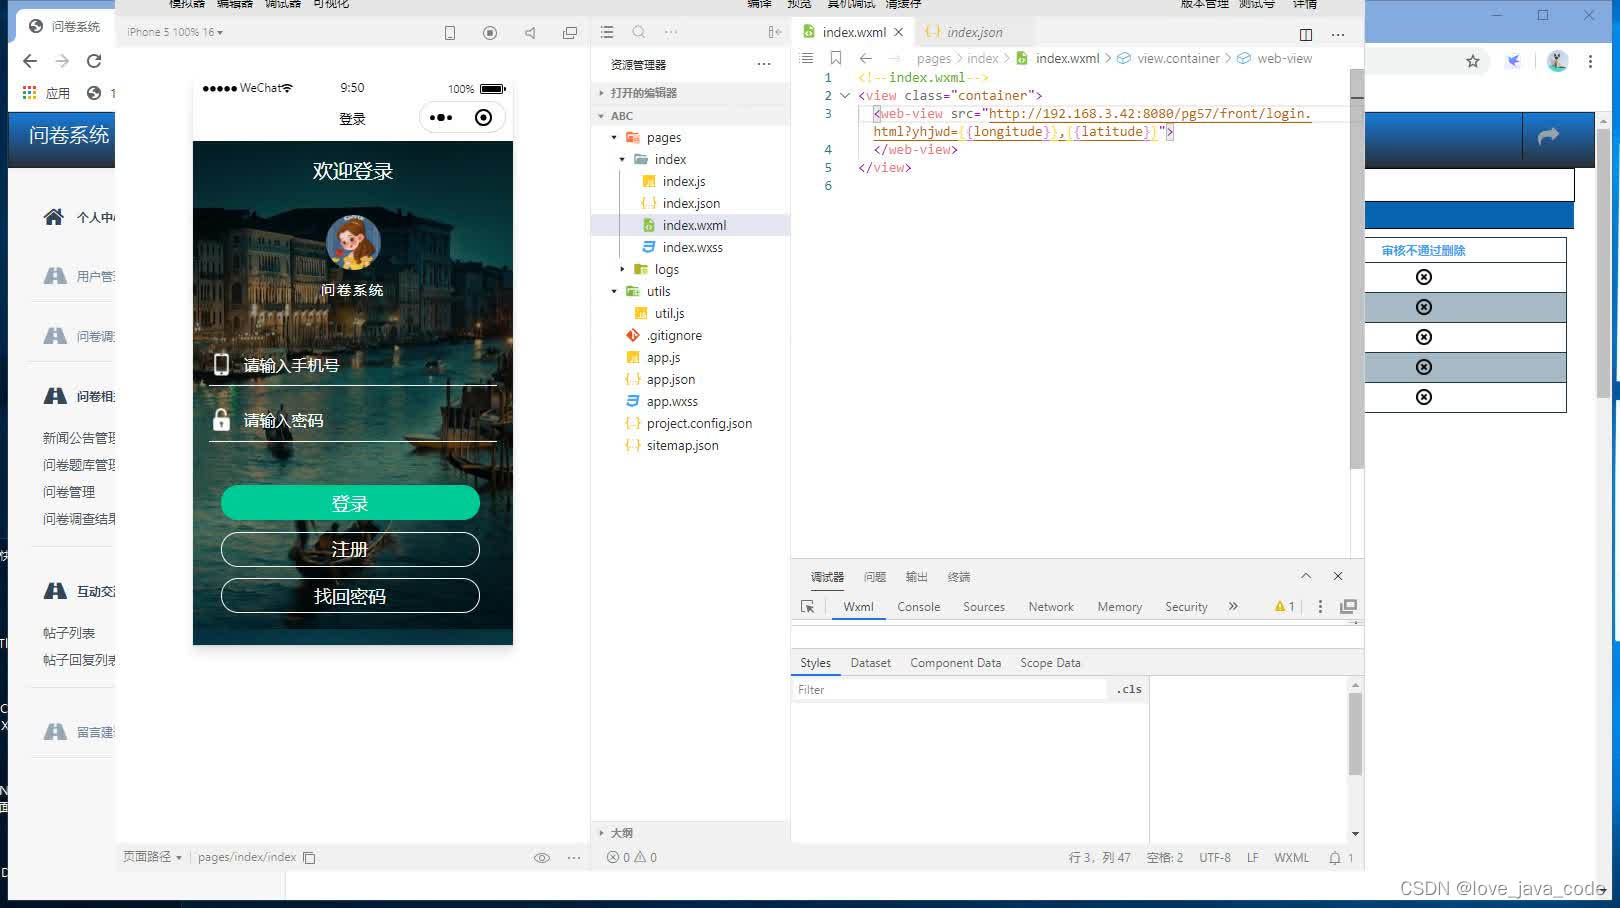Viewport: 1620px width, 908px height.
Task: Collapse the index folder in tree
Action: [x=622, y=160]
